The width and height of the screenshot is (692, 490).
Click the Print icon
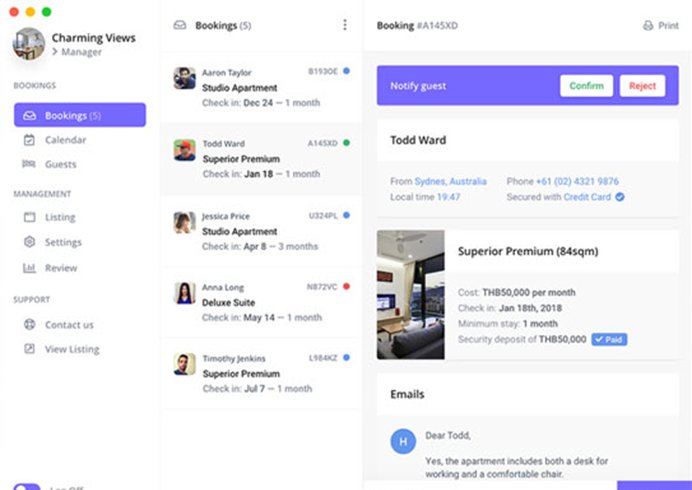[648, 26]
